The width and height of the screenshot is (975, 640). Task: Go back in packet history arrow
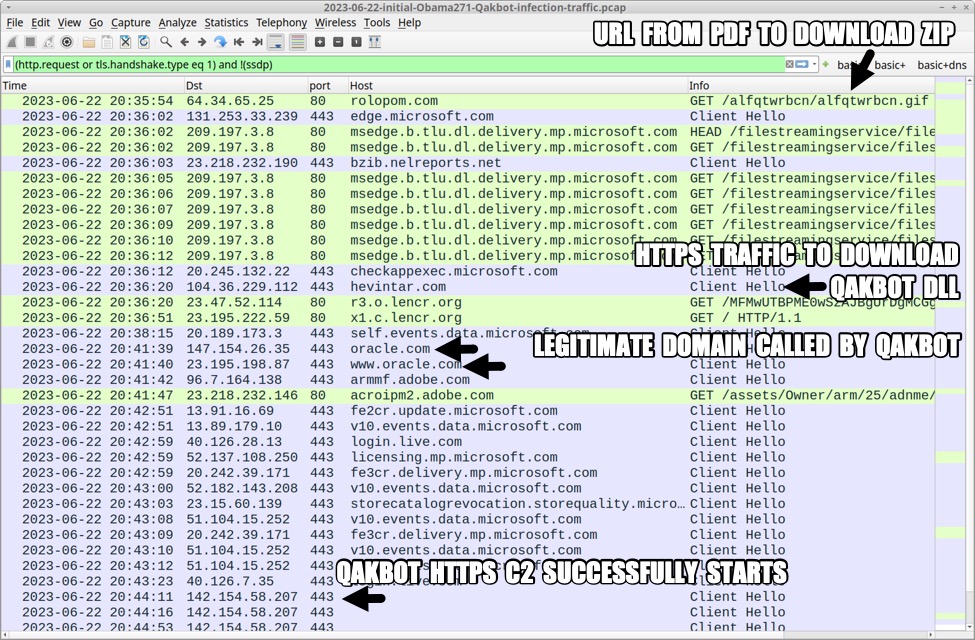[184, 42]
